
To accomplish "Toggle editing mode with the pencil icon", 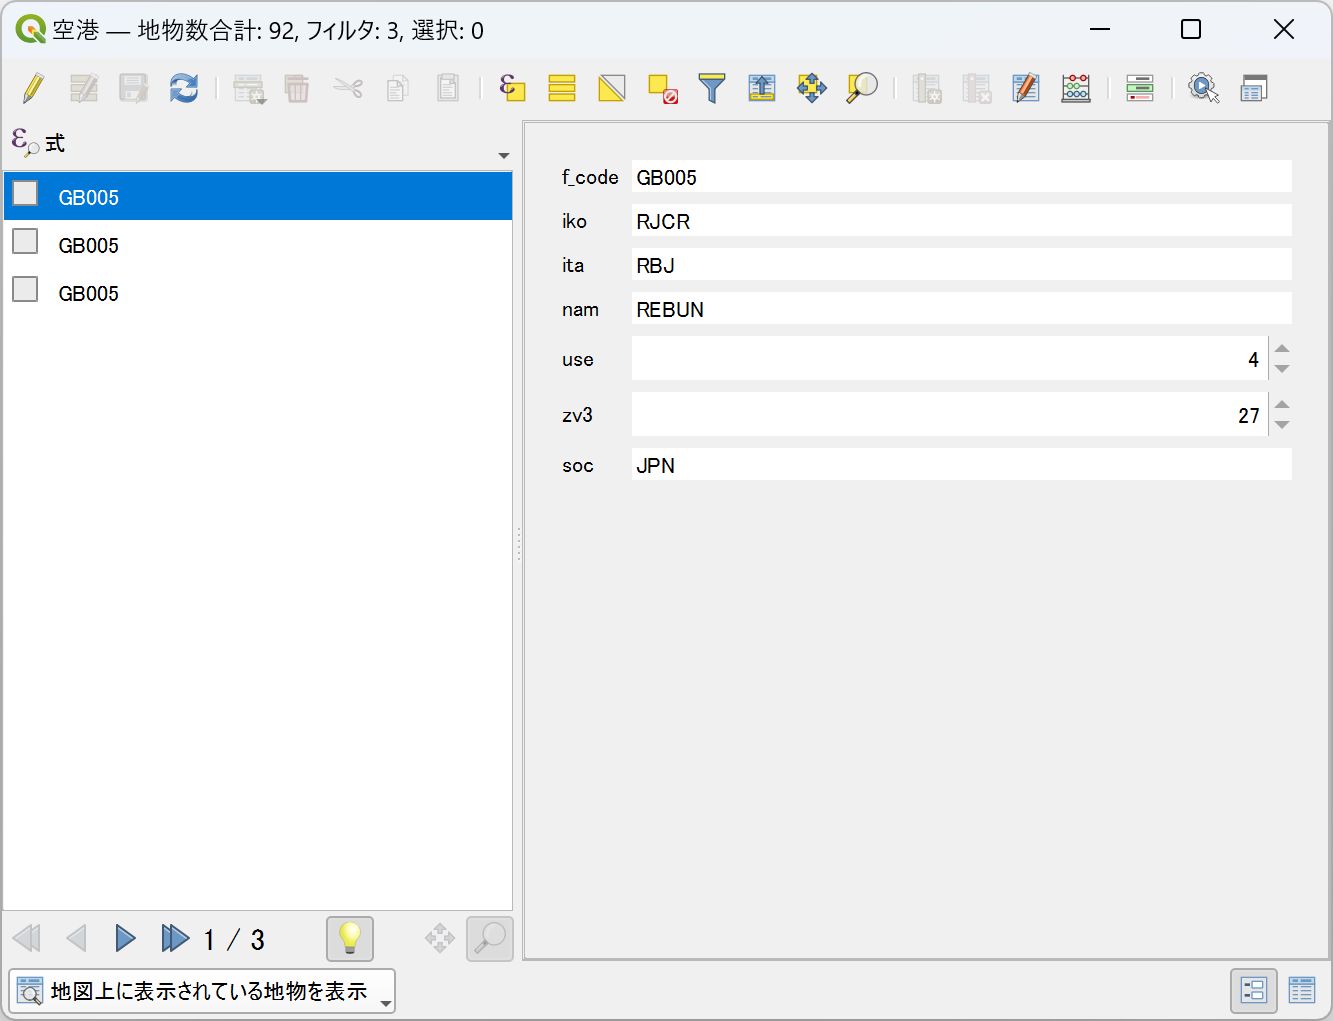I will point(33,88).
